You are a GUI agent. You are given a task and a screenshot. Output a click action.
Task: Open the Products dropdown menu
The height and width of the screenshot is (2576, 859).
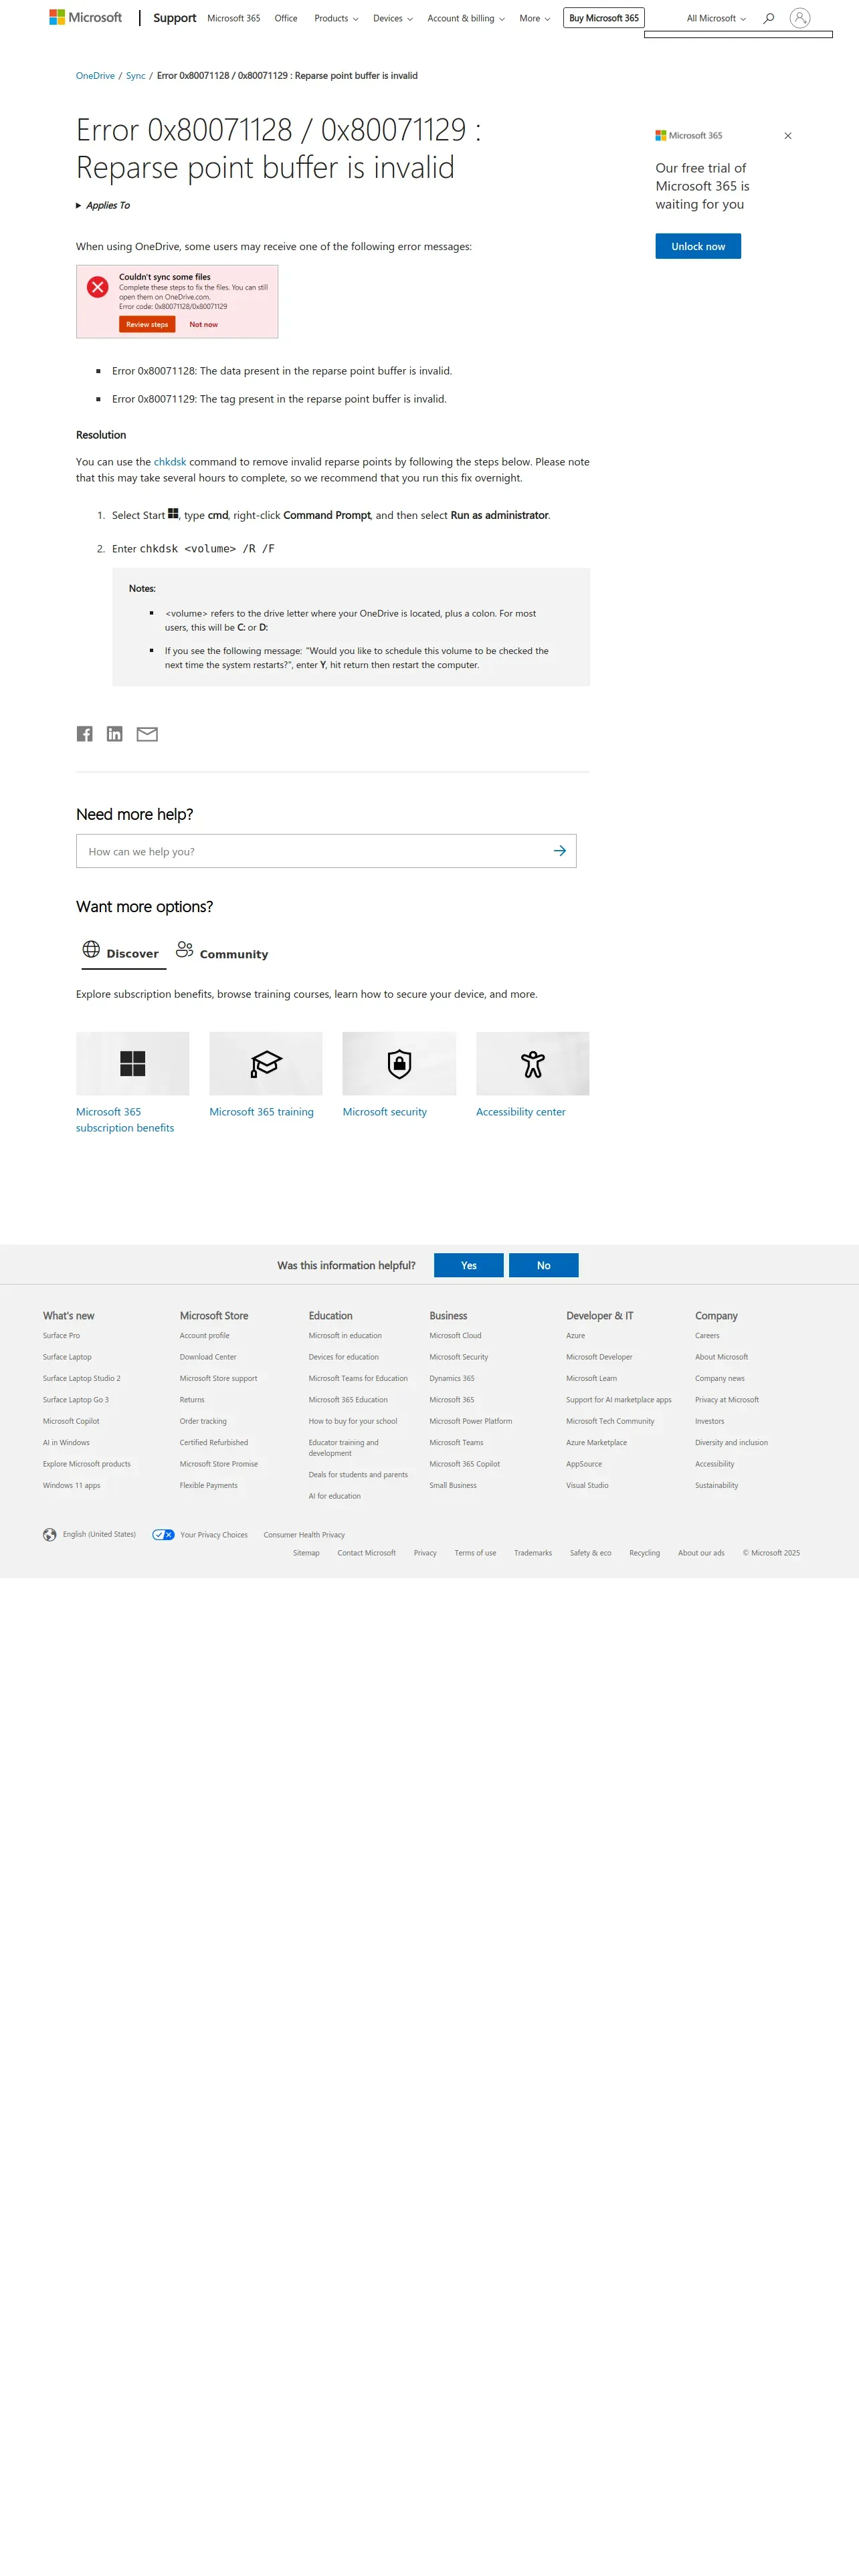pos(336,18)
